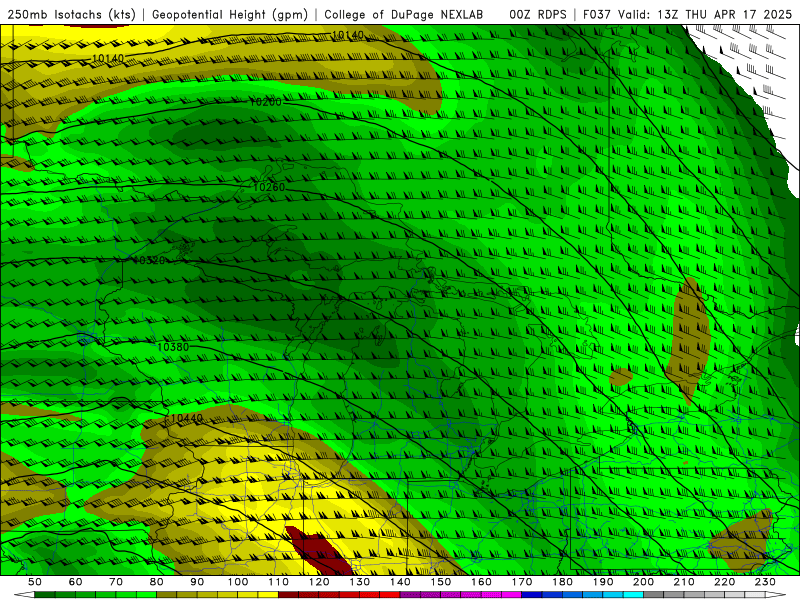Click the 140 kt legend value
This screenshot has height=600, width=800.
[400, 582]
